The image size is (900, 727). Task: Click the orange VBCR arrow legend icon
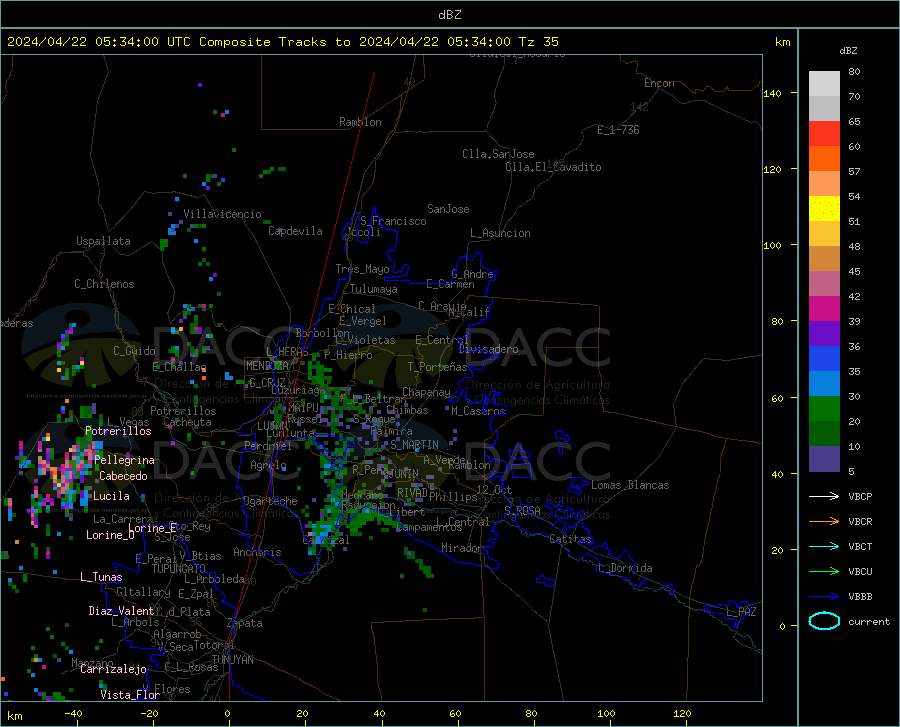coord(824,521)
